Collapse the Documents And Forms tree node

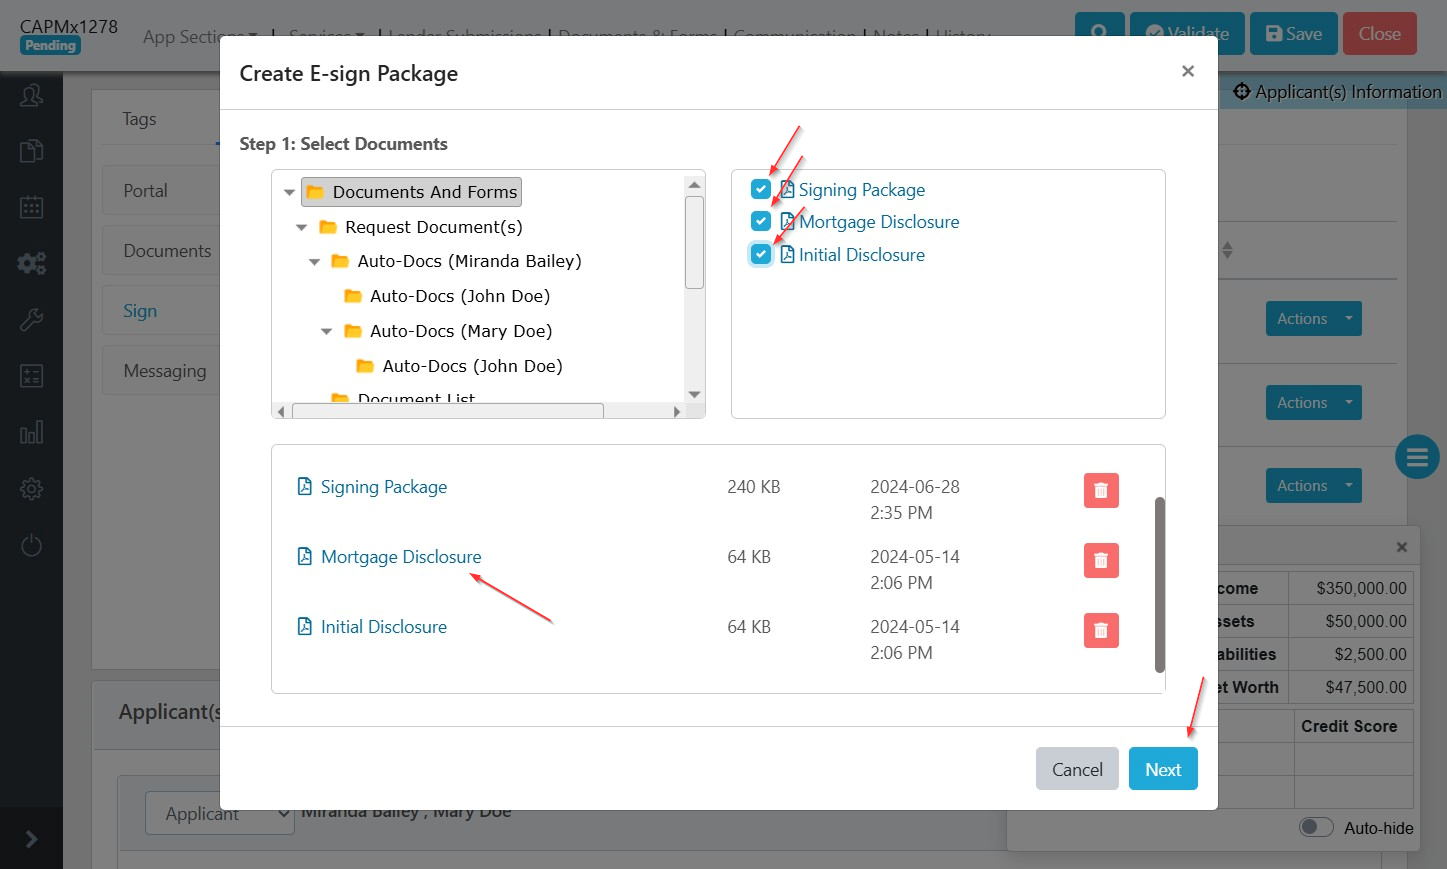(x=289, y=192)
